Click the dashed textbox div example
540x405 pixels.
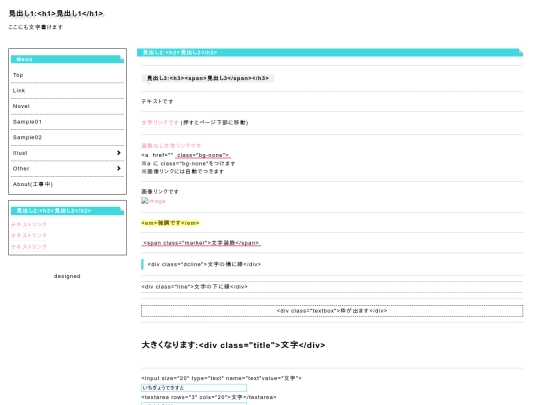[x=332, y=311]
